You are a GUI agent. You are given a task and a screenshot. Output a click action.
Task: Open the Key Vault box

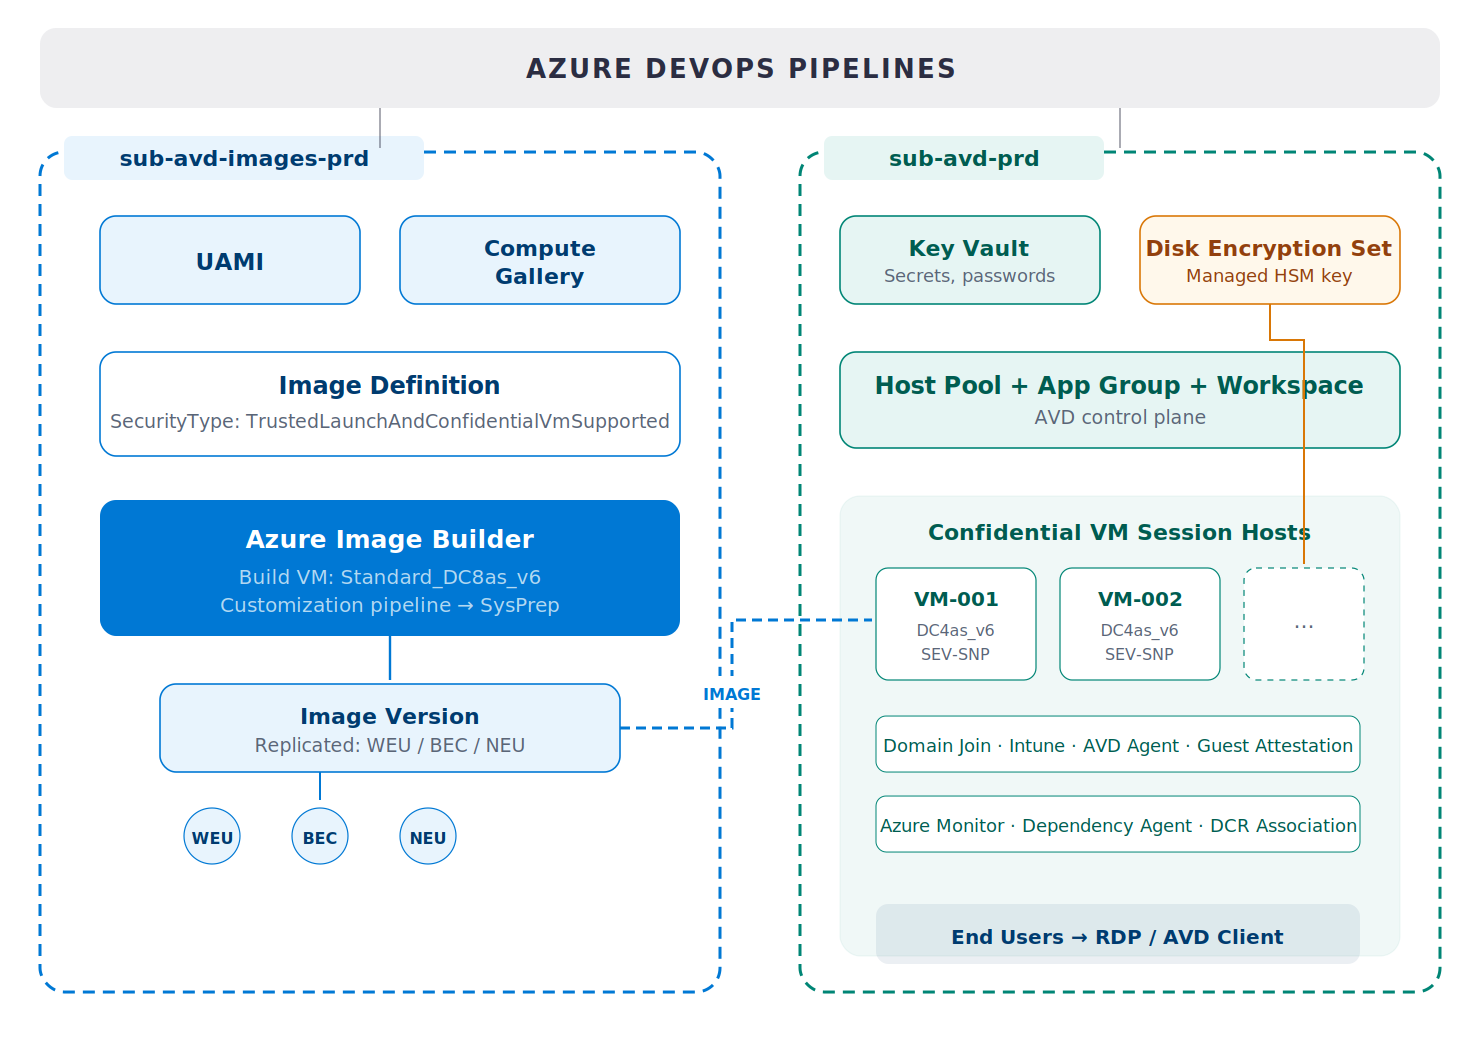(x=970, y=260)
